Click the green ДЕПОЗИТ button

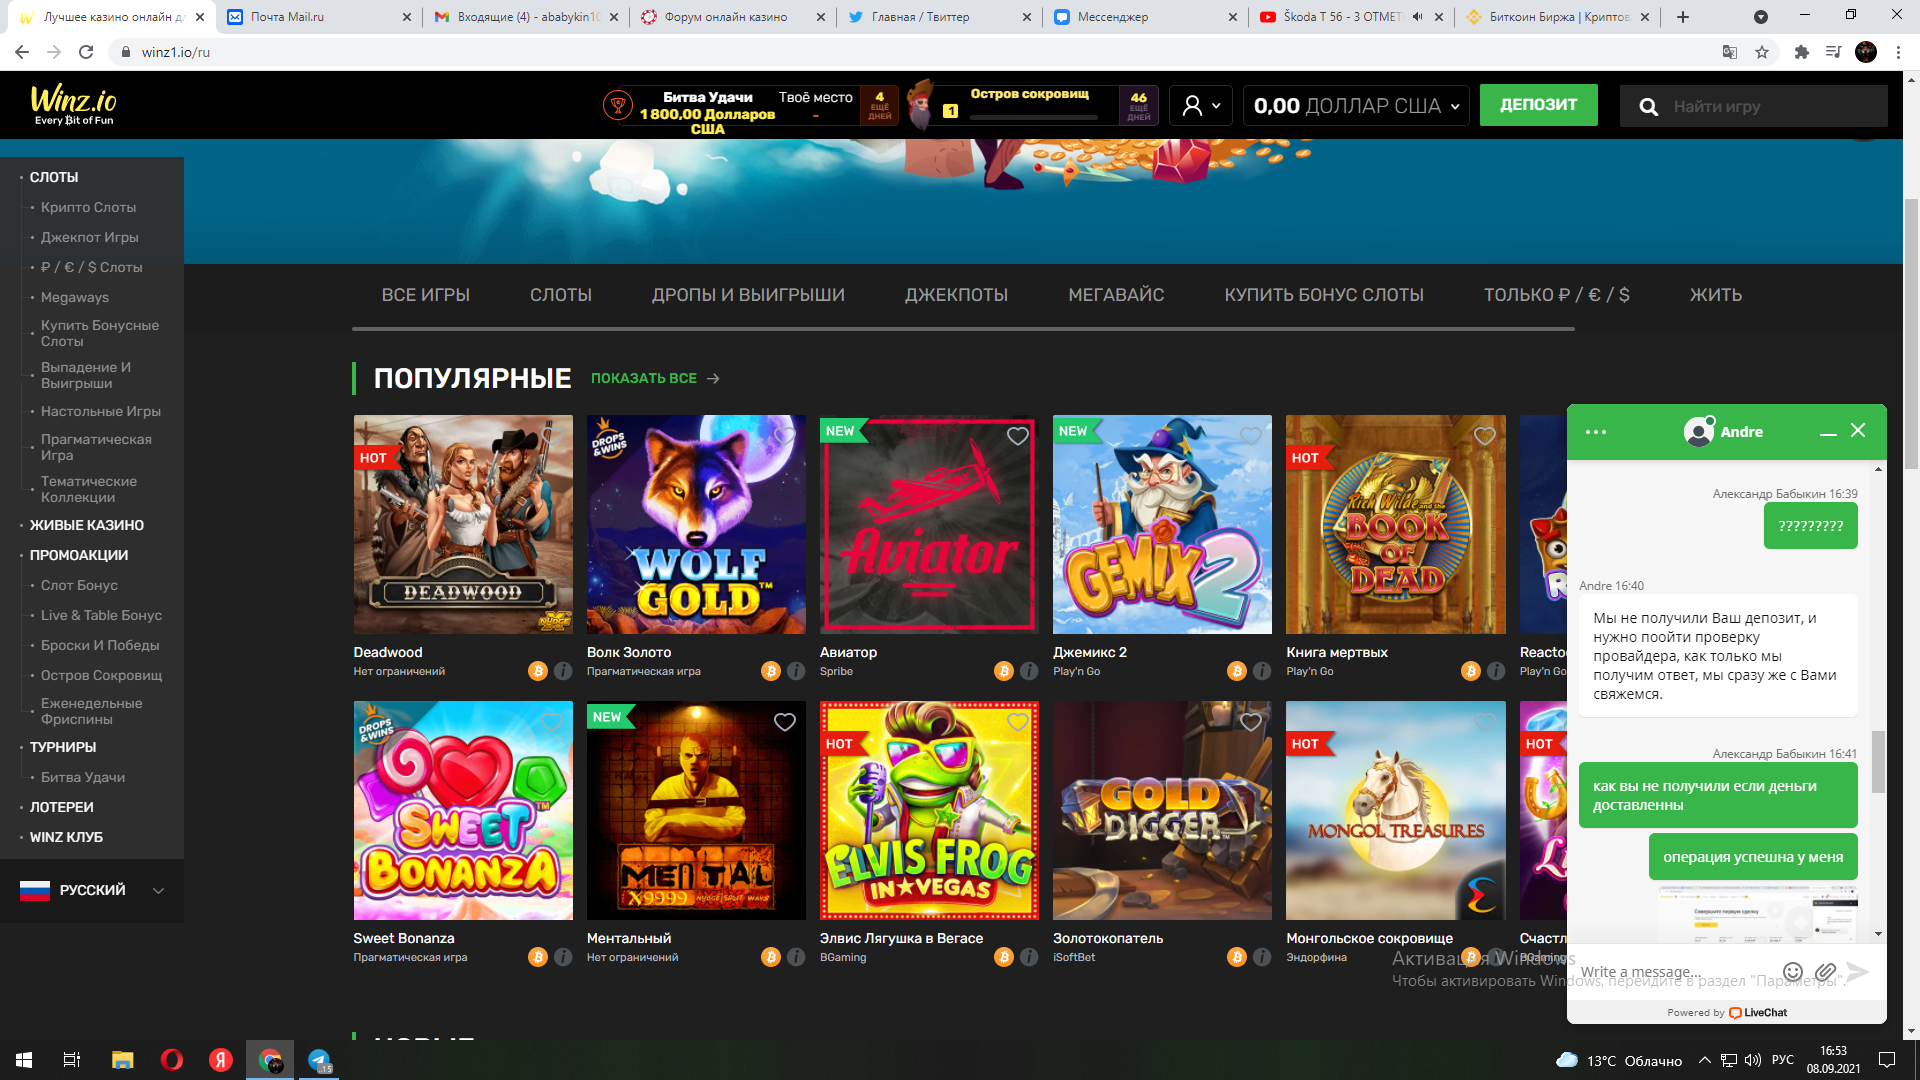[x=1538, y=105]
